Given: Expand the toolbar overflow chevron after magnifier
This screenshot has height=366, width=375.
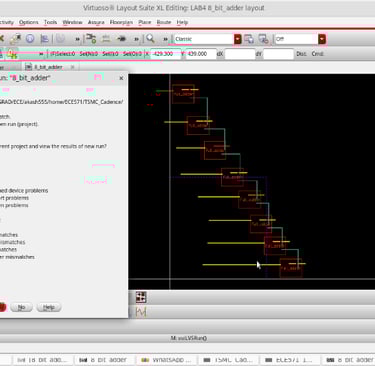Looking at the screenshot, I should [x=165, y=39].
